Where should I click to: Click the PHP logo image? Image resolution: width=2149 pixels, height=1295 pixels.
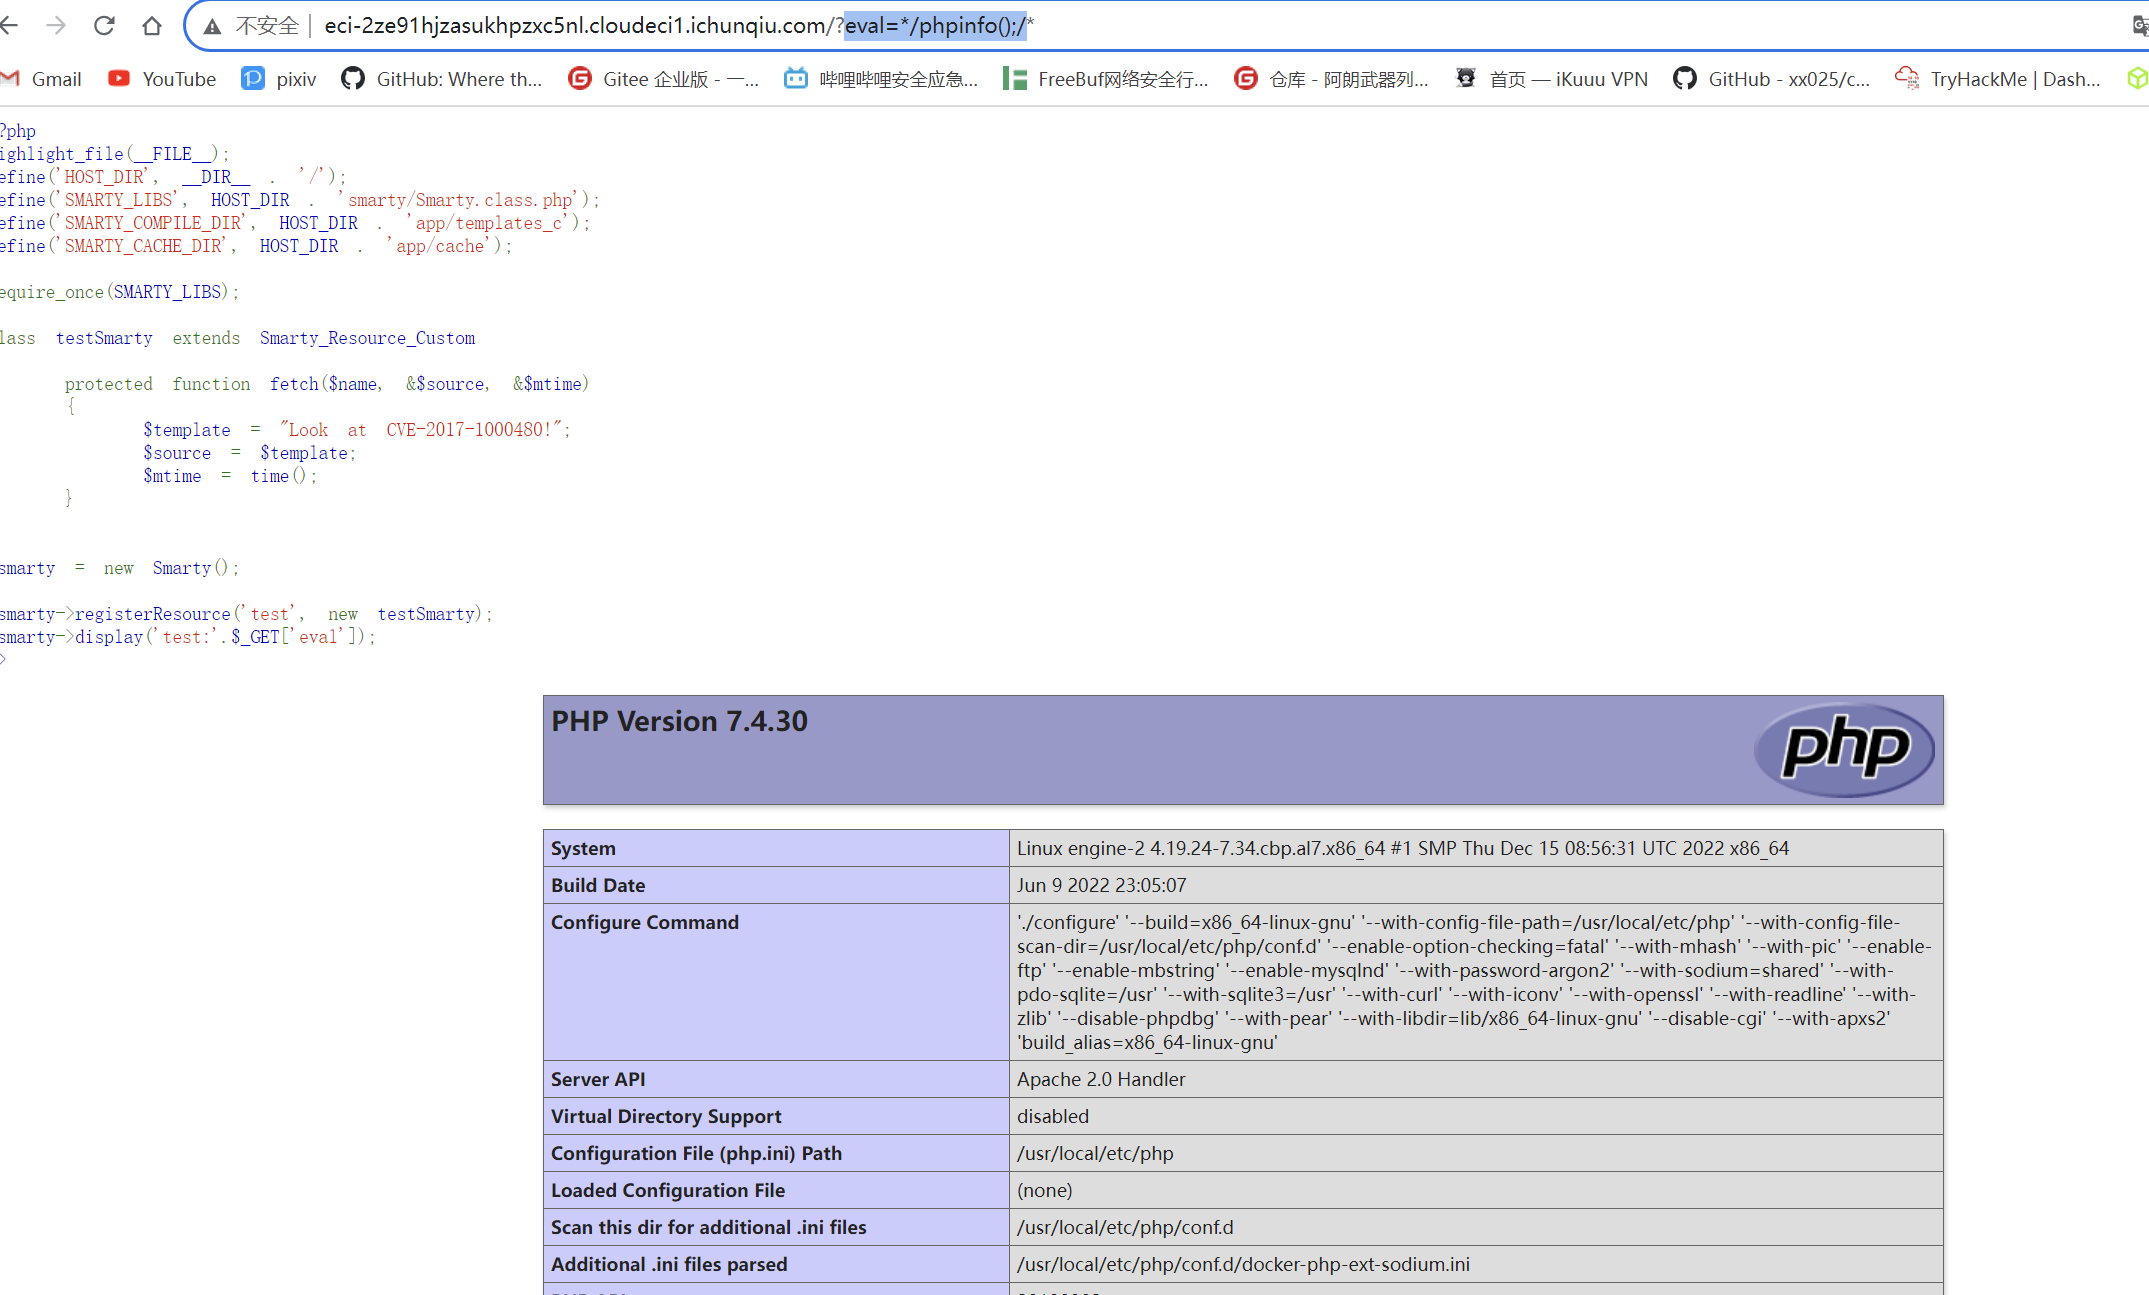pyautogui.click(x=1844, y=750)
